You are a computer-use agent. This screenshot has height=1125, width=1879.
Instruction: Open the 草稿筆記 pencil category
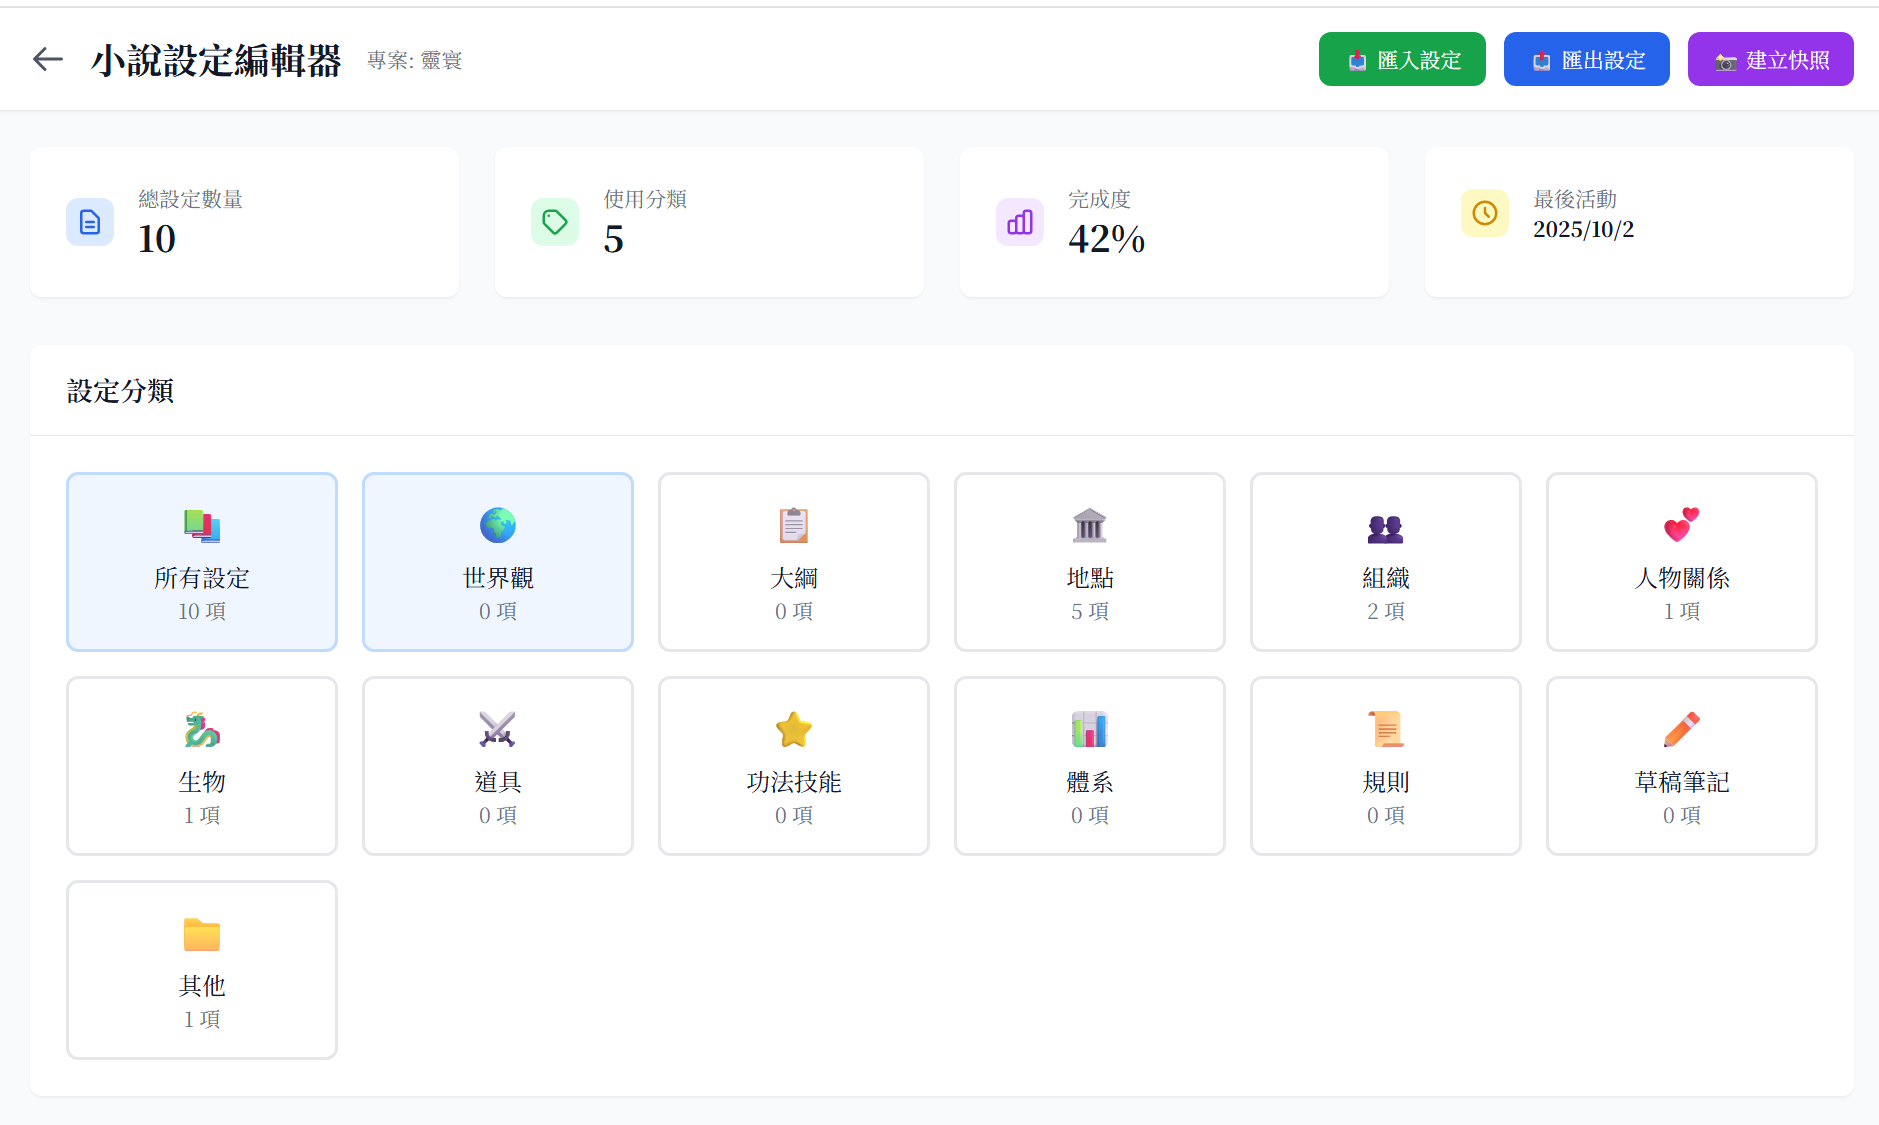click(1681, 765)
